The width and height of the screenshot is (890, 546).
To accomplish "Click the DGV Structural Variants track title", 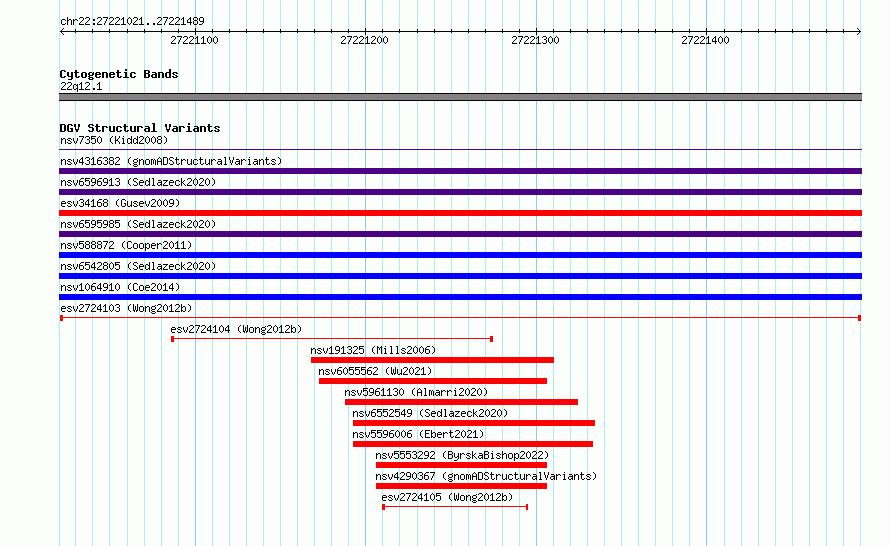I will (x=140, y=128).
